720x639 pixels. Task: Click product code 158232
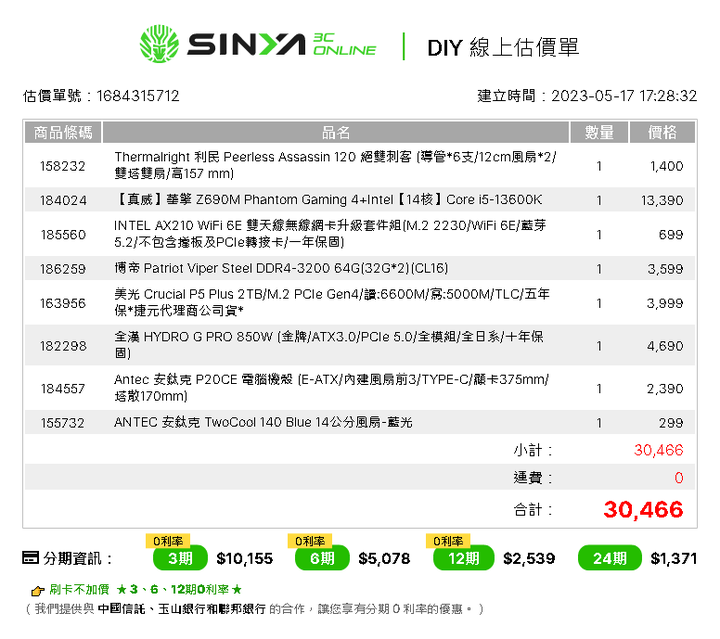pos(63,166)
